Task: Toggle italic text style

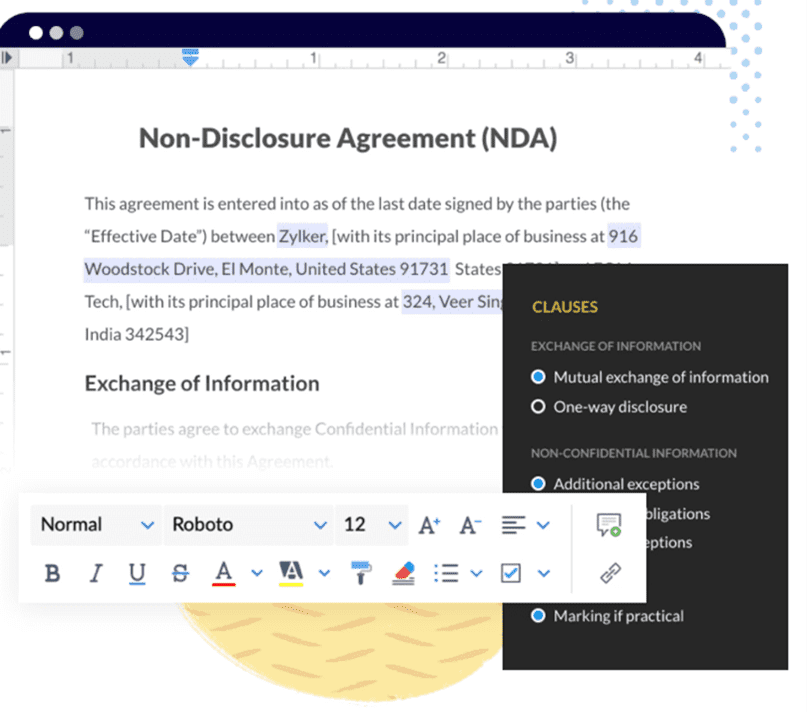Action: pos(96,573)
